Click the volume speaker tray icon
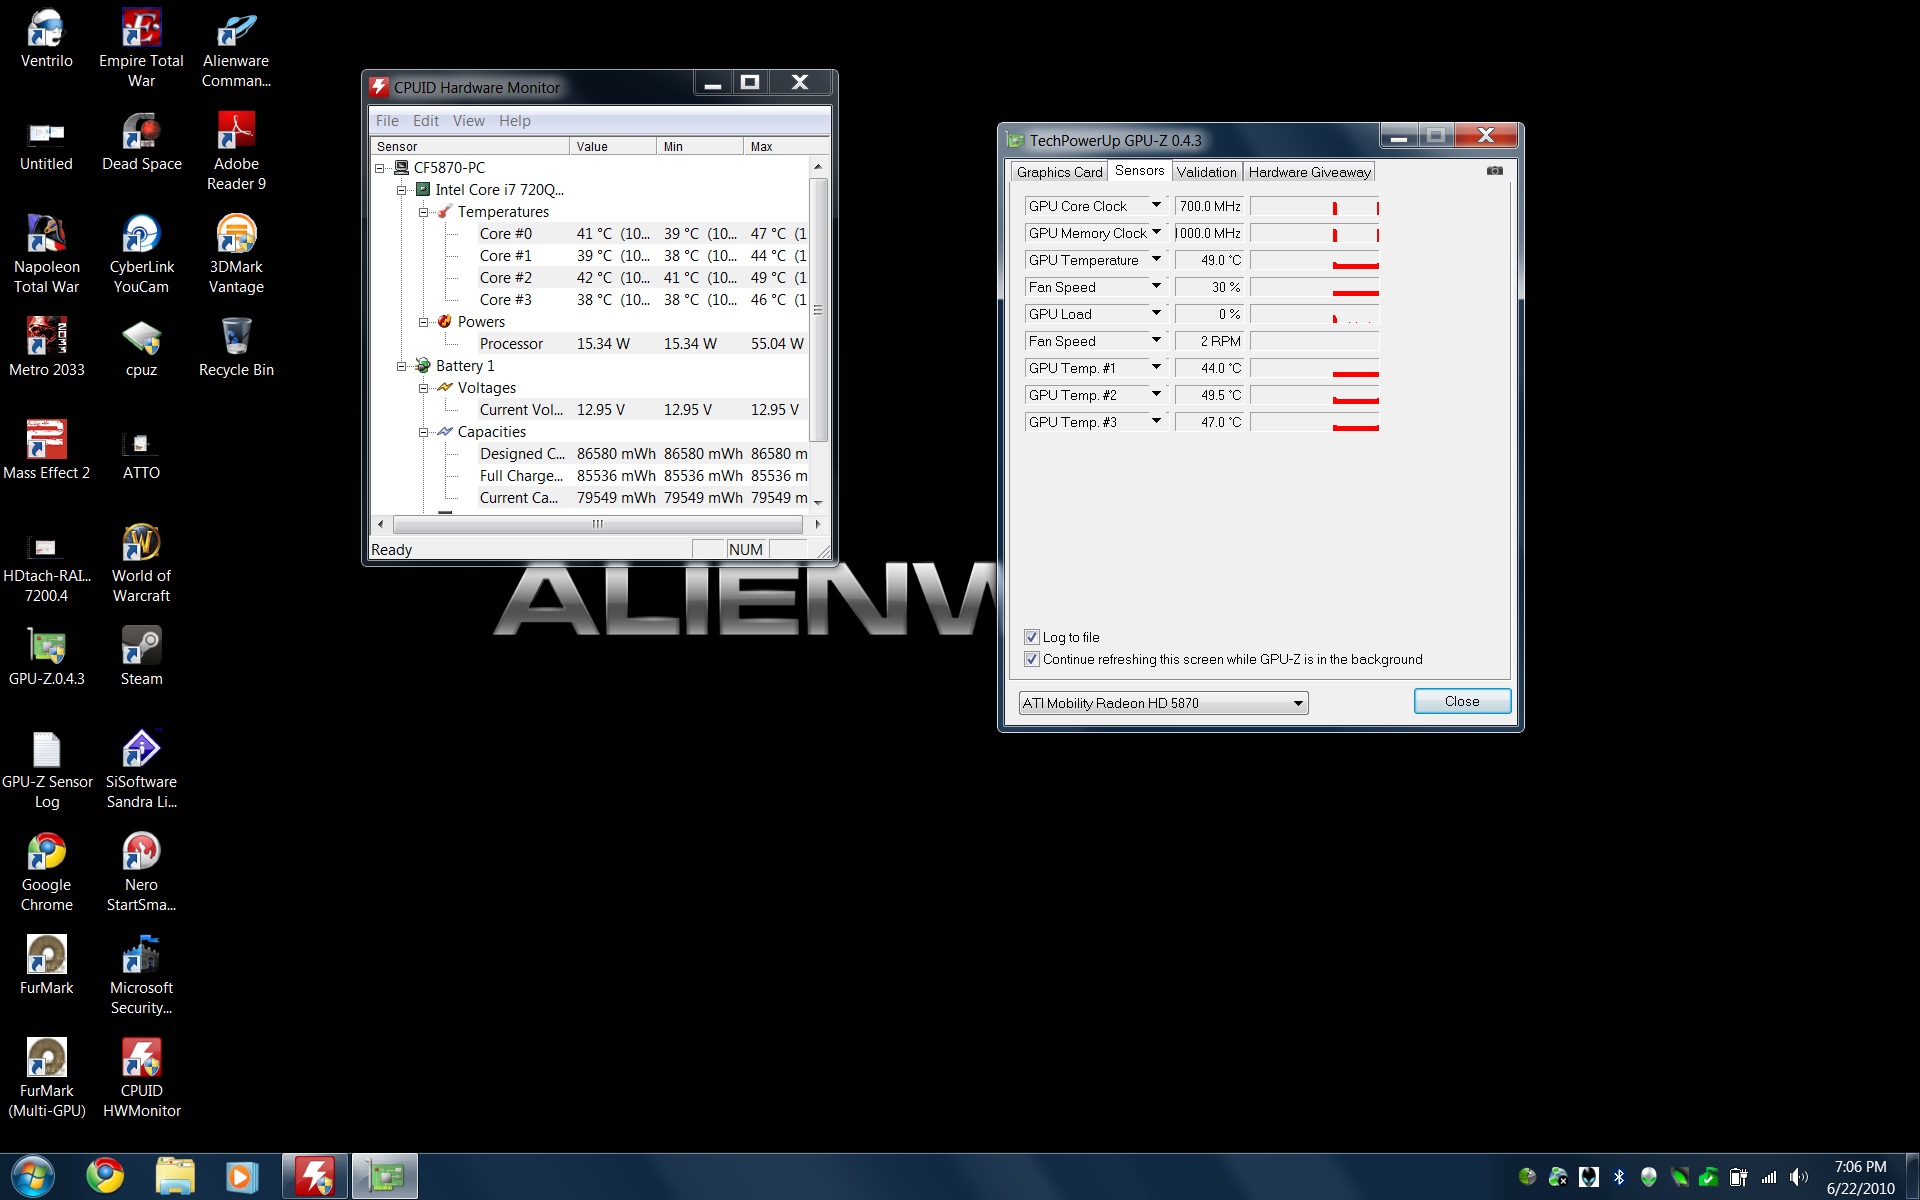Screen dimensions: 1920x1200 click(x=1798, y=1177)
